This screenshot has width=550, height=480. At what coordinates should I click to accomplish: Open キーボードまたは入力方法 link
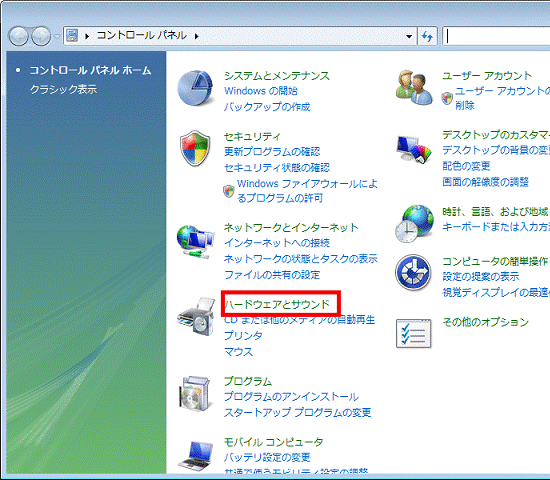click(x=496, y=227)
